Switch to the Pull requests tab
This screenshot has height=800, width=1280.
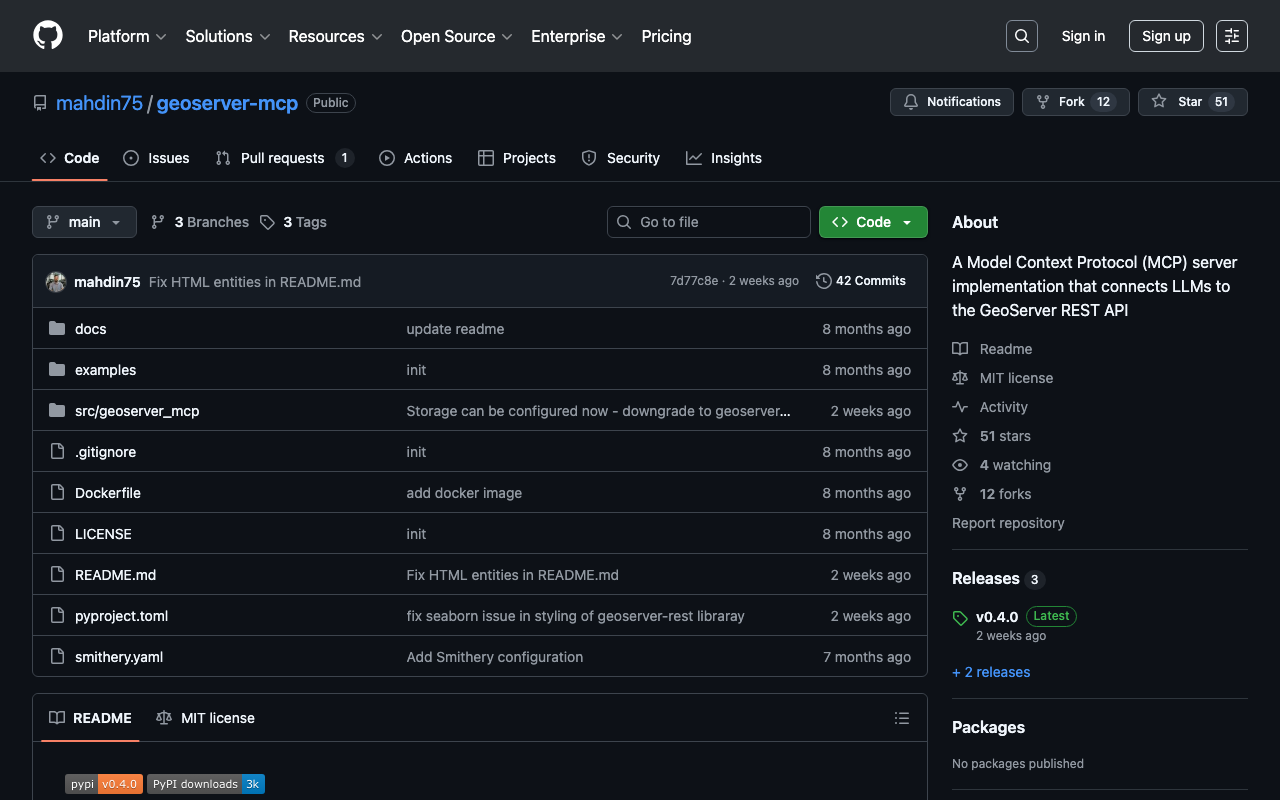click(282, 158)
